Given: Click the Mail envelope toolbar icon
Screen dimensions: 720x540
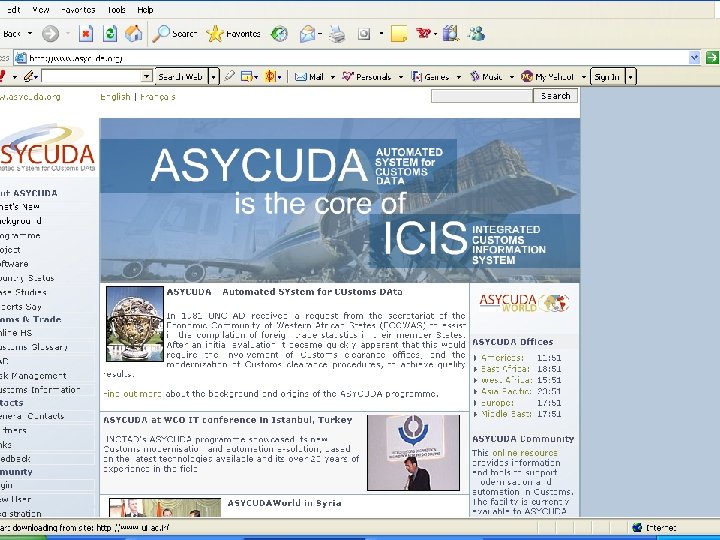Looking at the screenshot, I should [307, 34].
